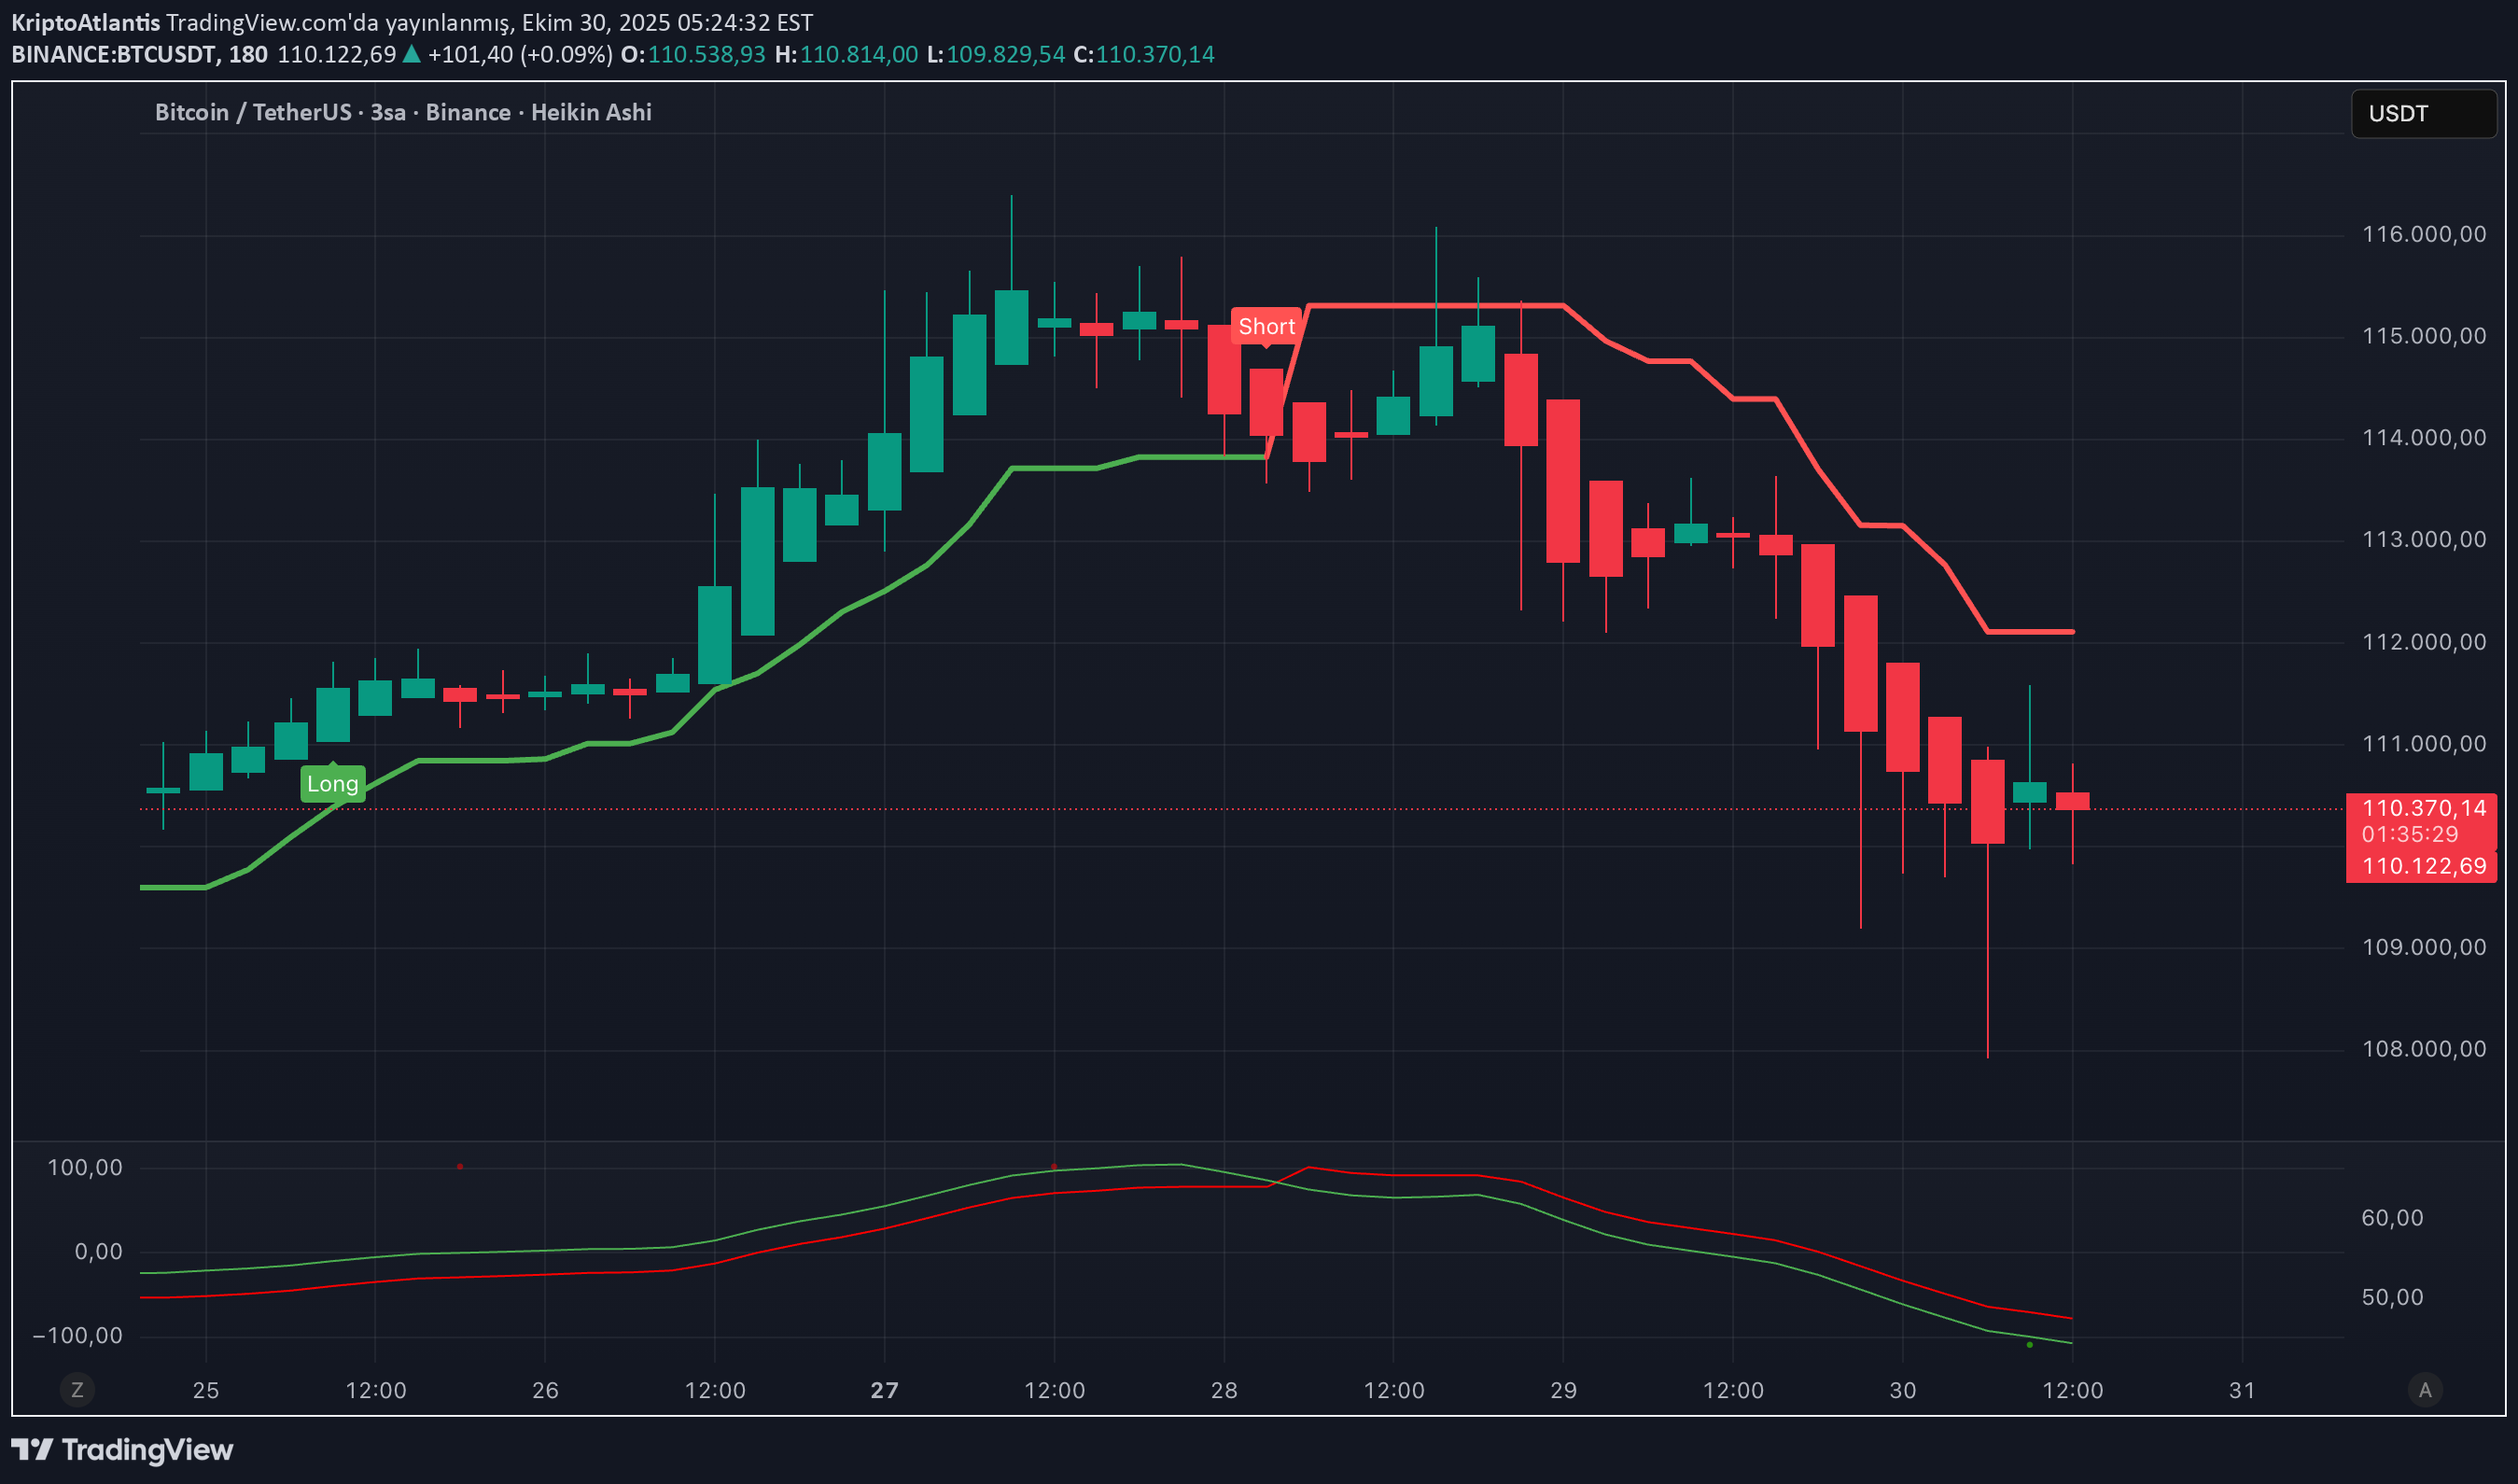The height and width of the screenshot is (1484, 2518).
Task: Click the 110.122,69 red price tag
Action: click(2423, 866)
